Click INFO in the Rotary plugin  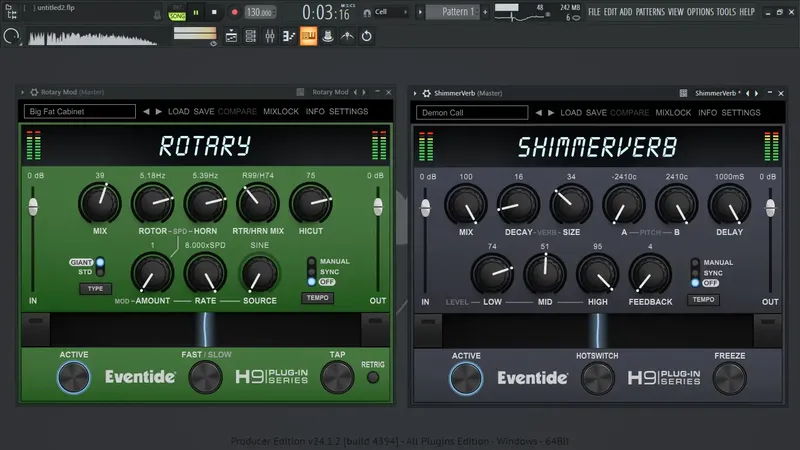click(x=315, y=111)
